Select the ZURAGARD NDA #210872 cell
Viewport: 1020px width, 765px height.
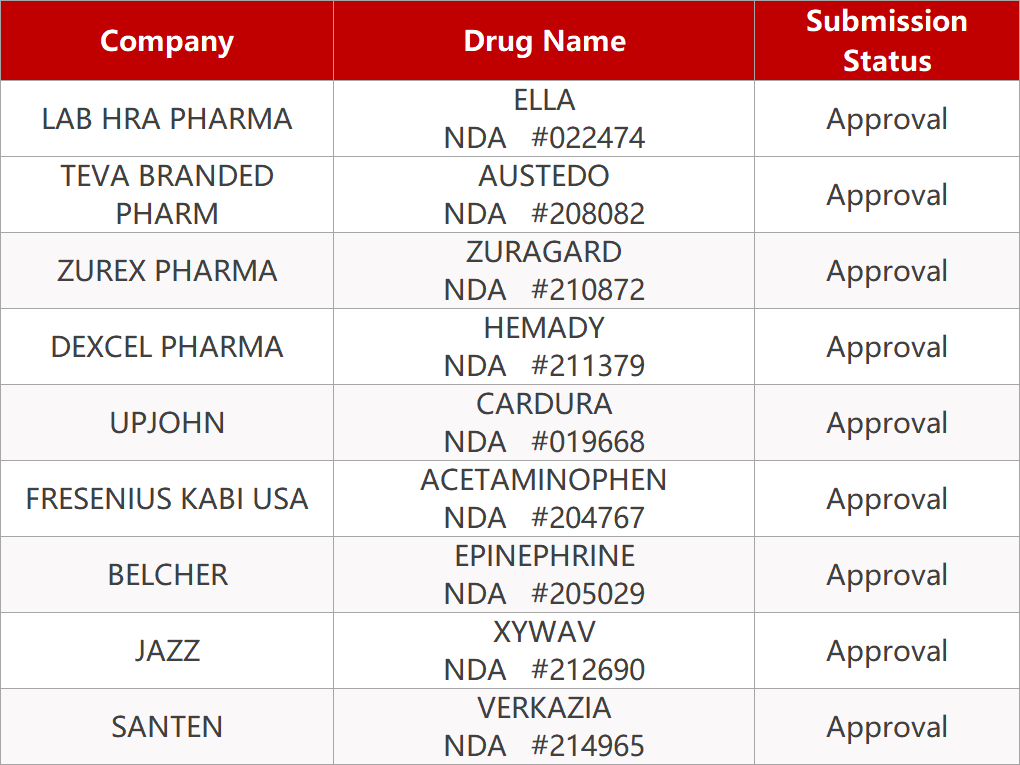point(544,271)
